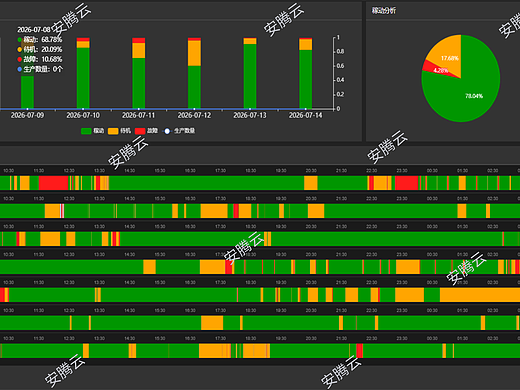Click orange segment of 2026-07-14 bar
Viewport: 520px width, 390px height.
(306, 45)
